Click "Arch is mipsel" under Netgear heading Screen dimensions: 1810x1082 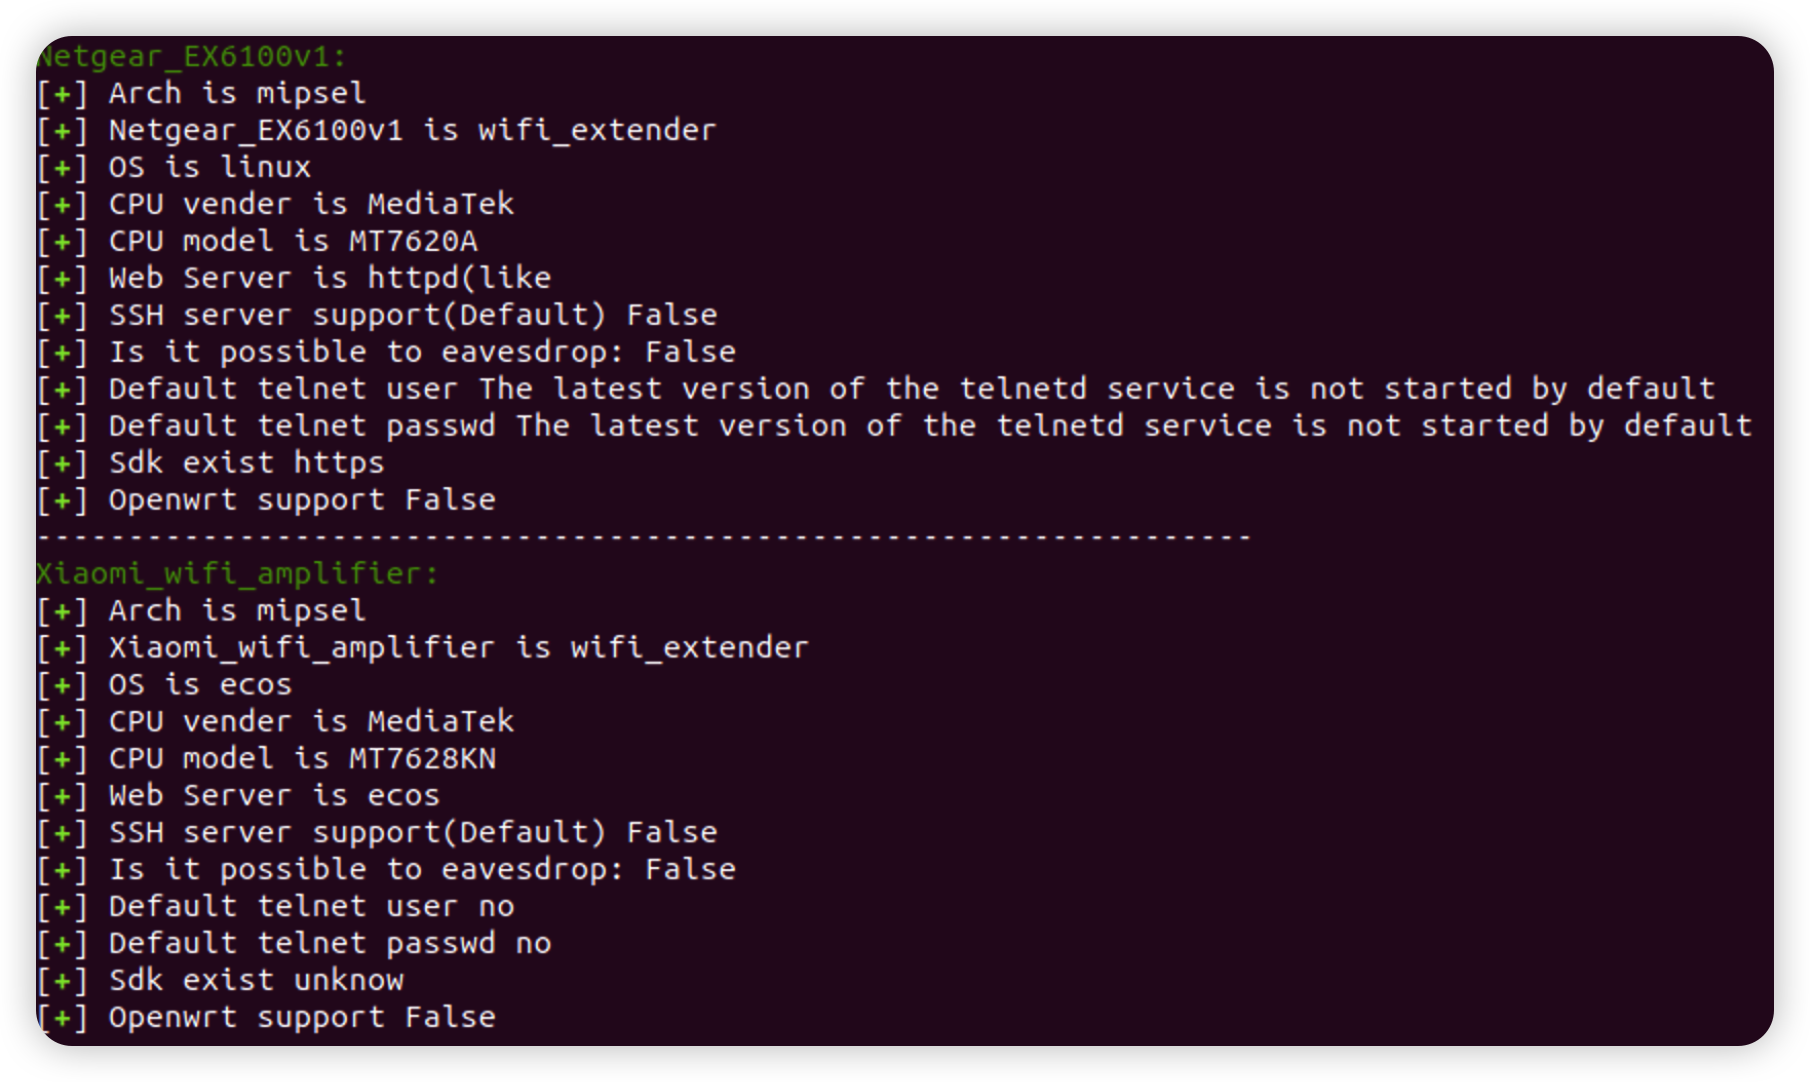pyautogui.click(x=237, y=93)
